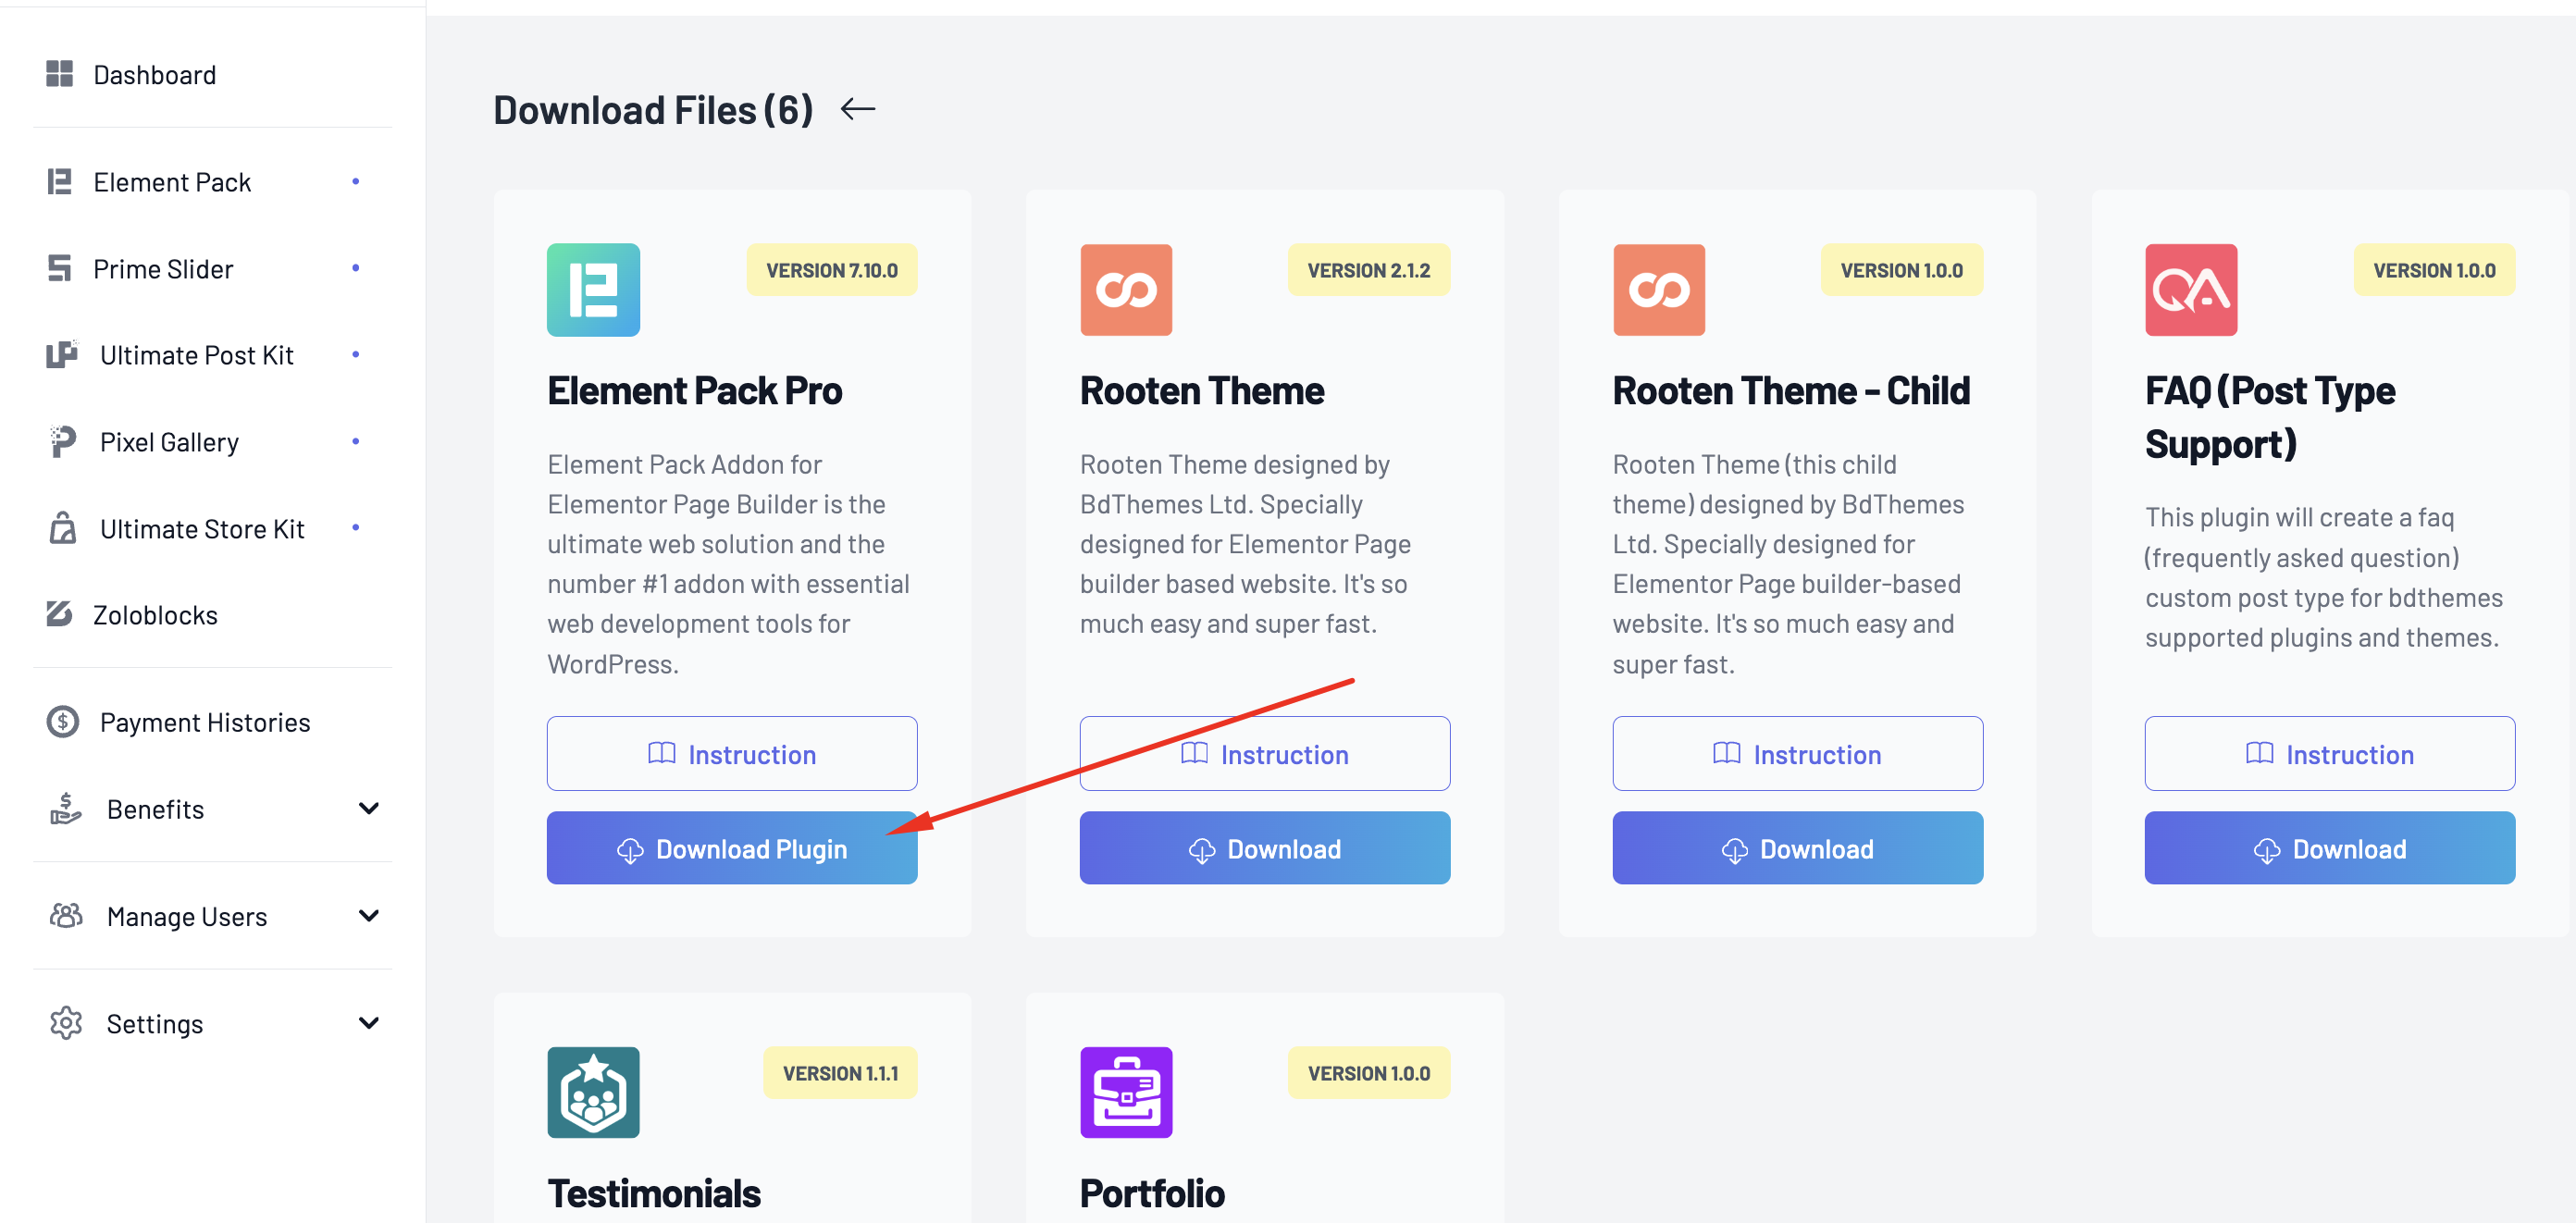
Task: Click the Dashboard grid icon in sidebar
Action: (x=59, y=74)
